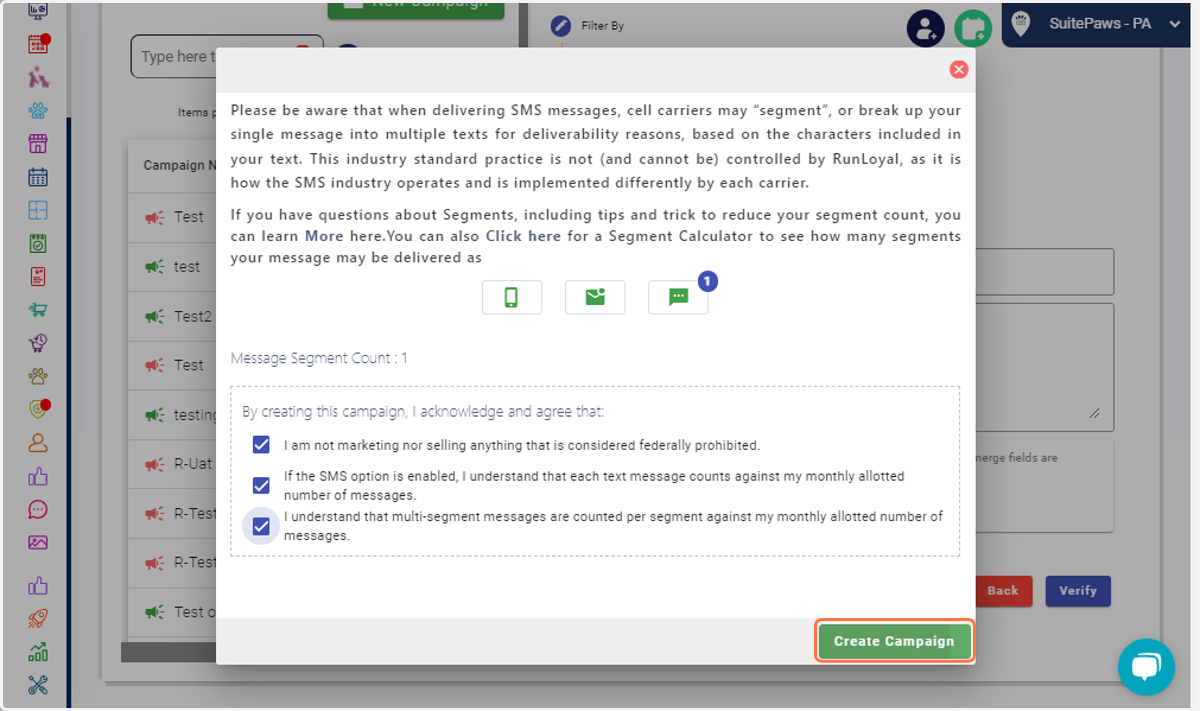Open the light blue grid layout sidebar icon
Viewport: 1200px width, 711px height.
38,210
